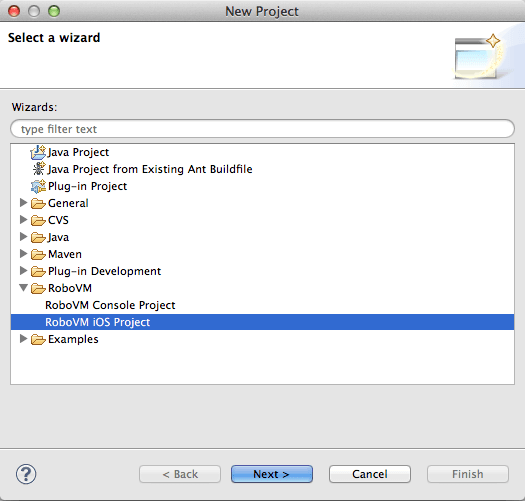Click the Maven folder icon
This screenshot has height=501, width=525.
pos(38,254)
